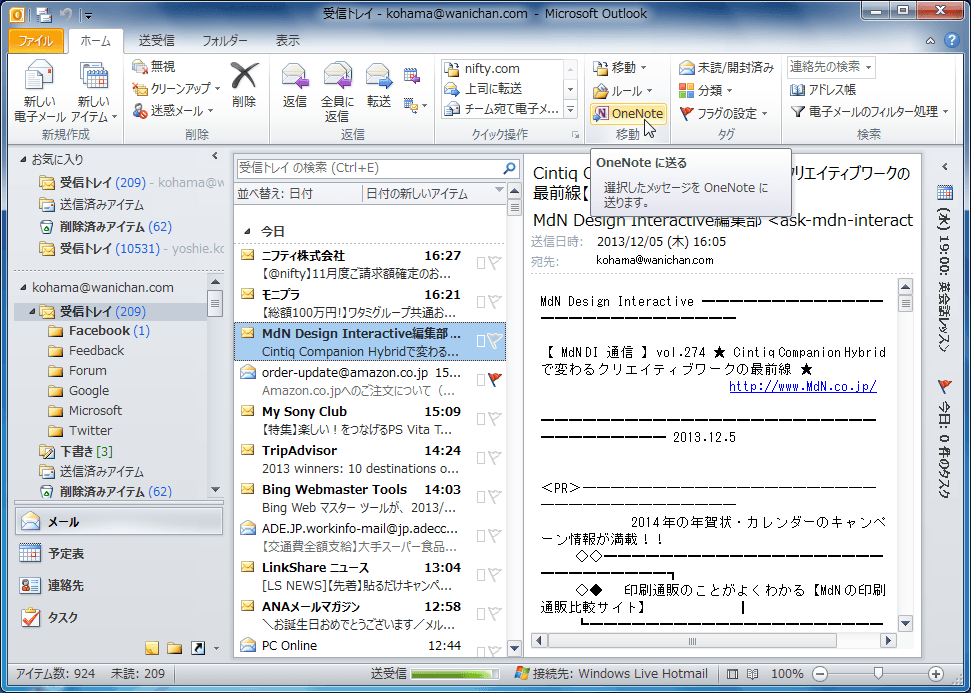Viewport: 971px width, 693px height.
Task: Collapse the 今日 group header
Action: click(x=247, y=232)
